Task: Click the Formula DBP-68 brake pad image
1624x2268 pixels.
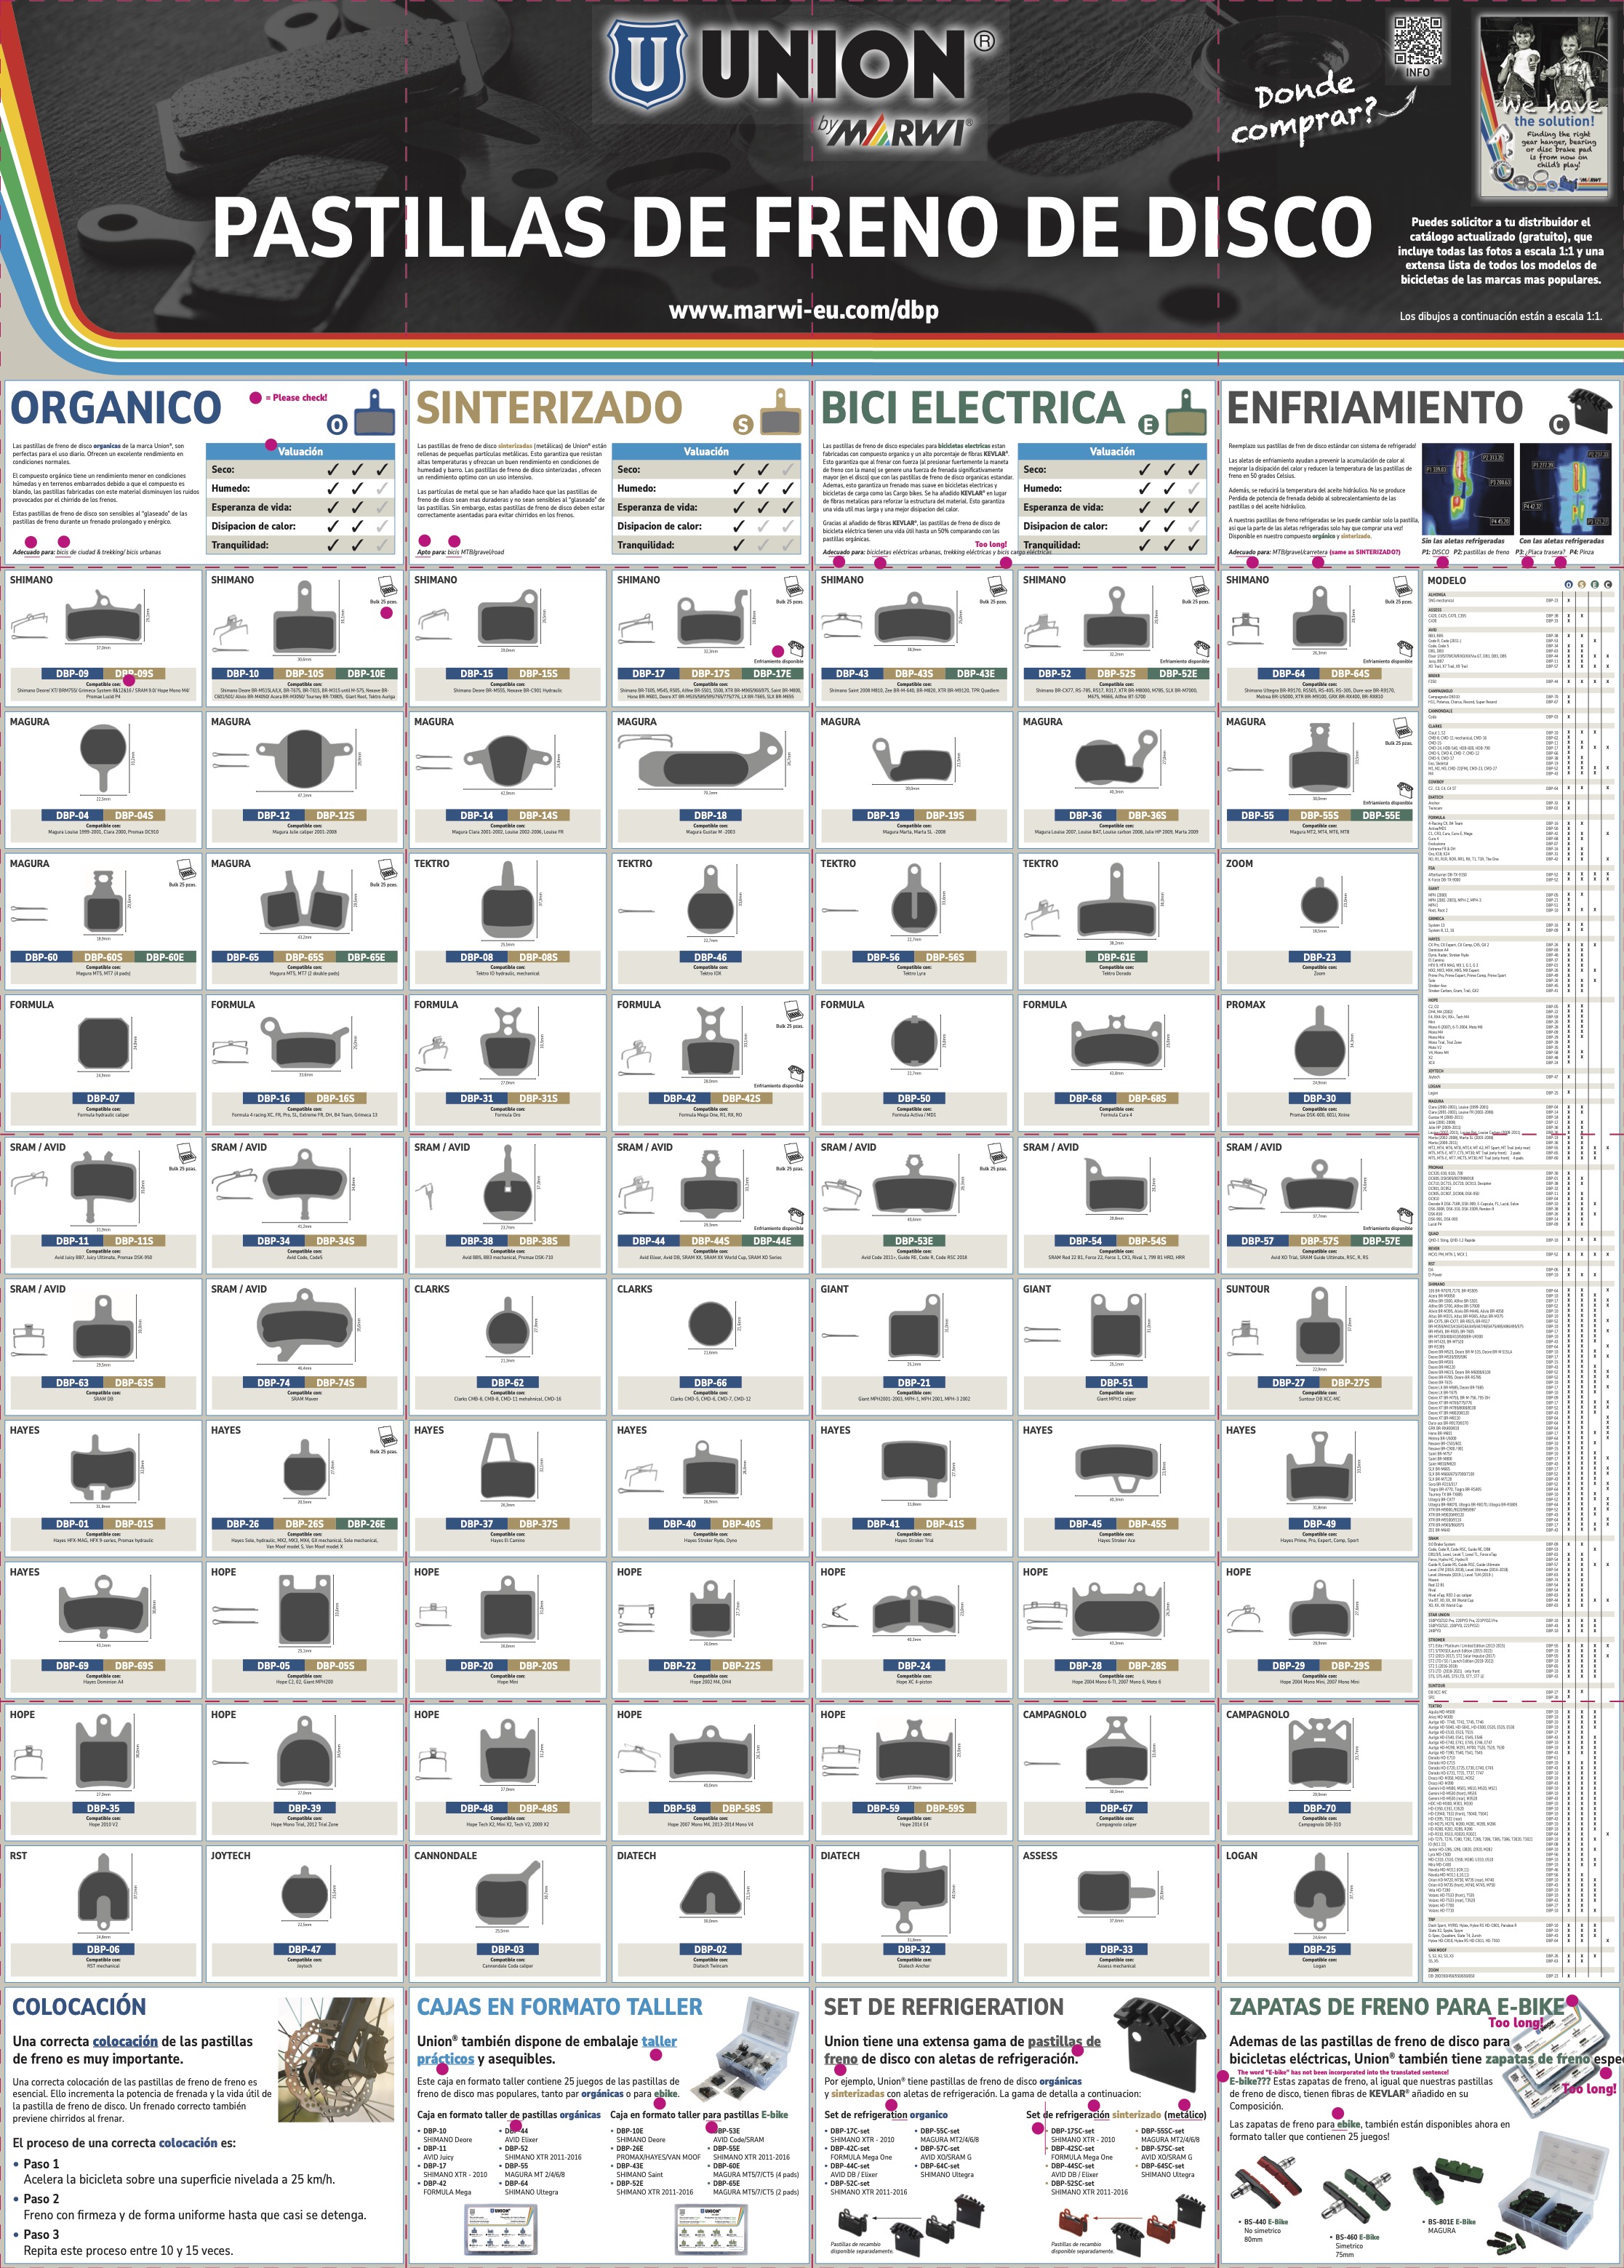Action: point(1117,1041)
